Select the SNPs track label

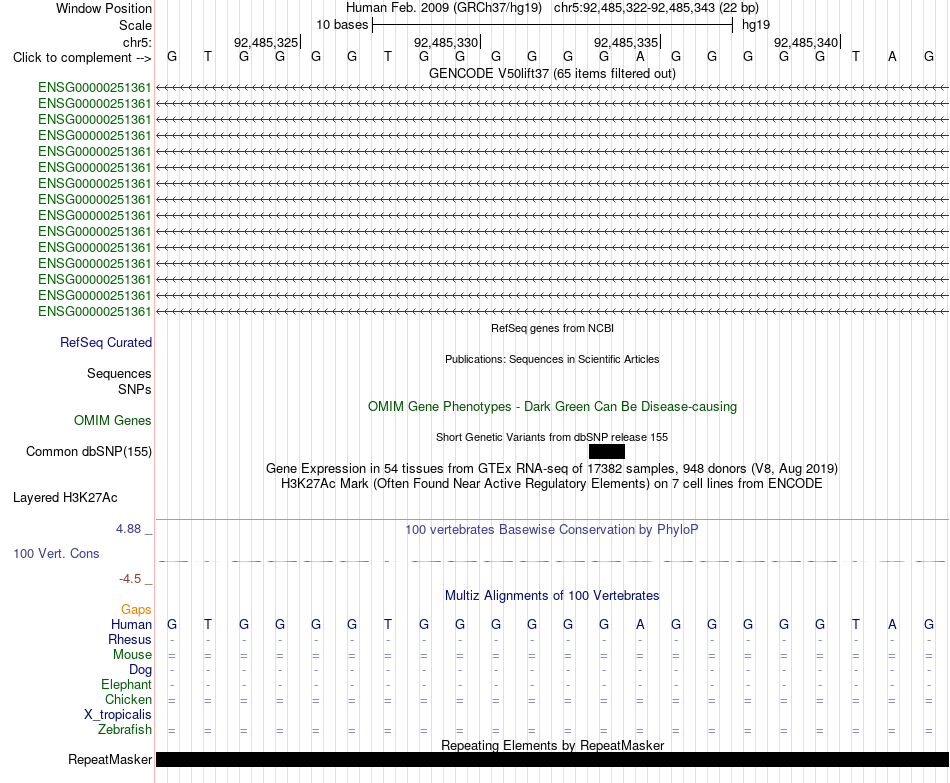[x=135, y=389]
